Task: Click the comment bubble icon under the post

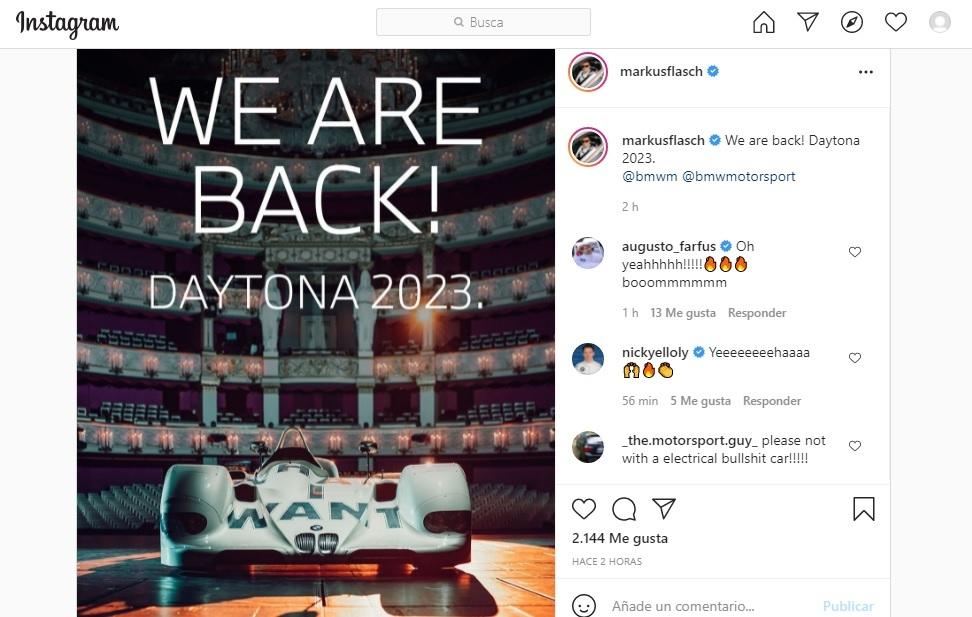Action: pos(624,509)
